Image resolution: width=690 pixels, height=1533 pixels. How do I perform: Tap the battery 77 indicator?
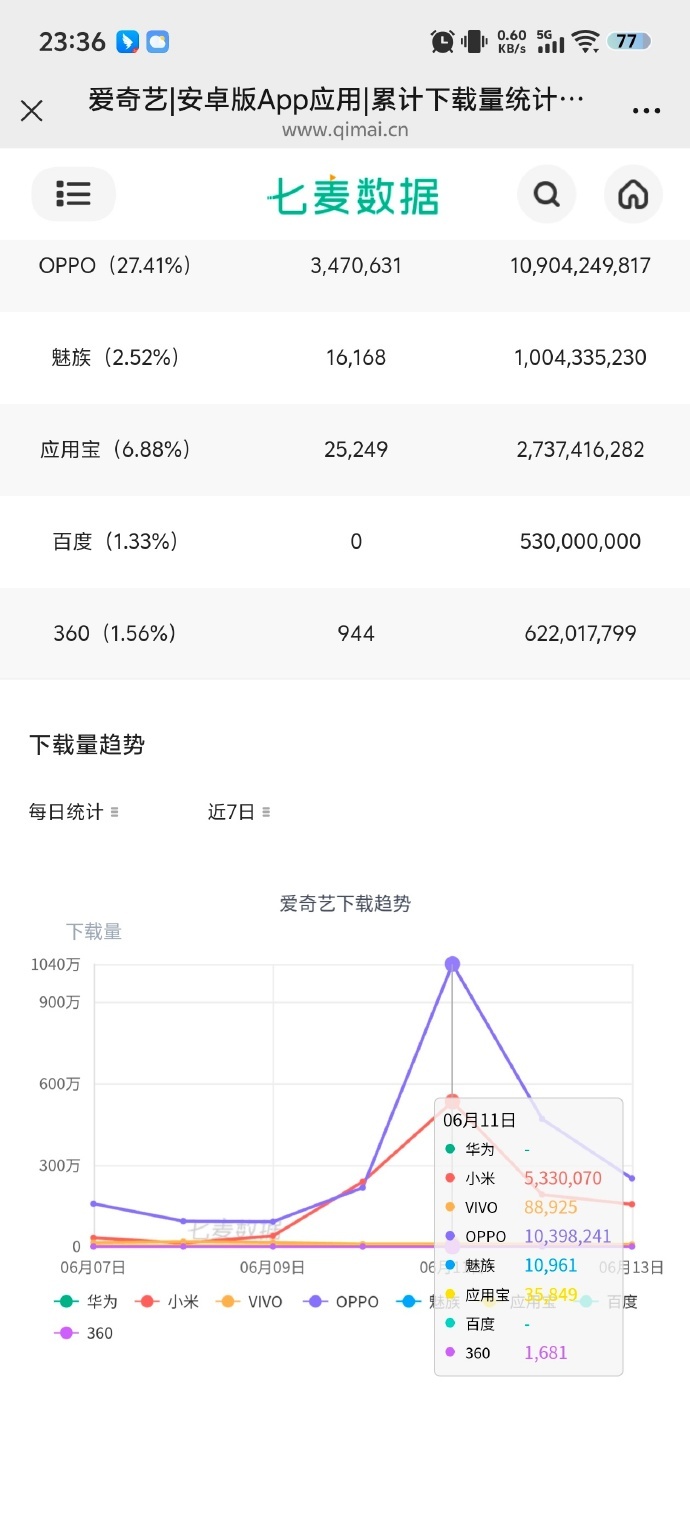click(629, 42)
